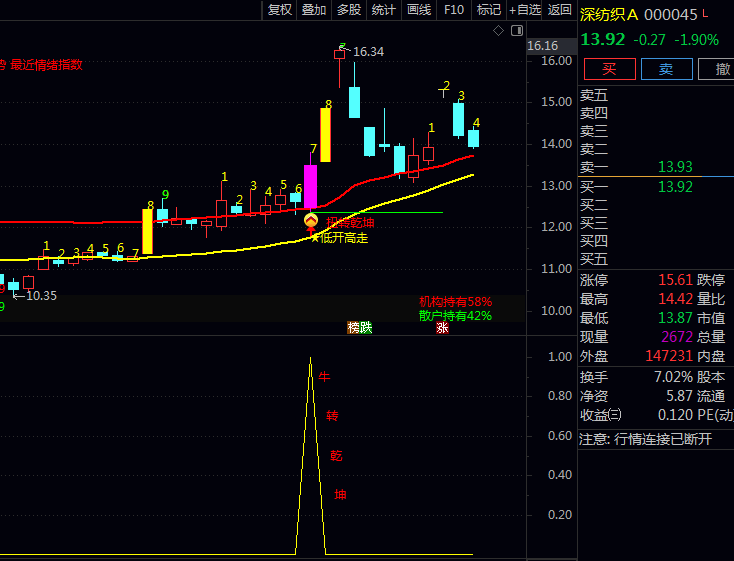734x561 pixels.
Task: Click the red 涨 marker icon
Action: tap(441, 327)
